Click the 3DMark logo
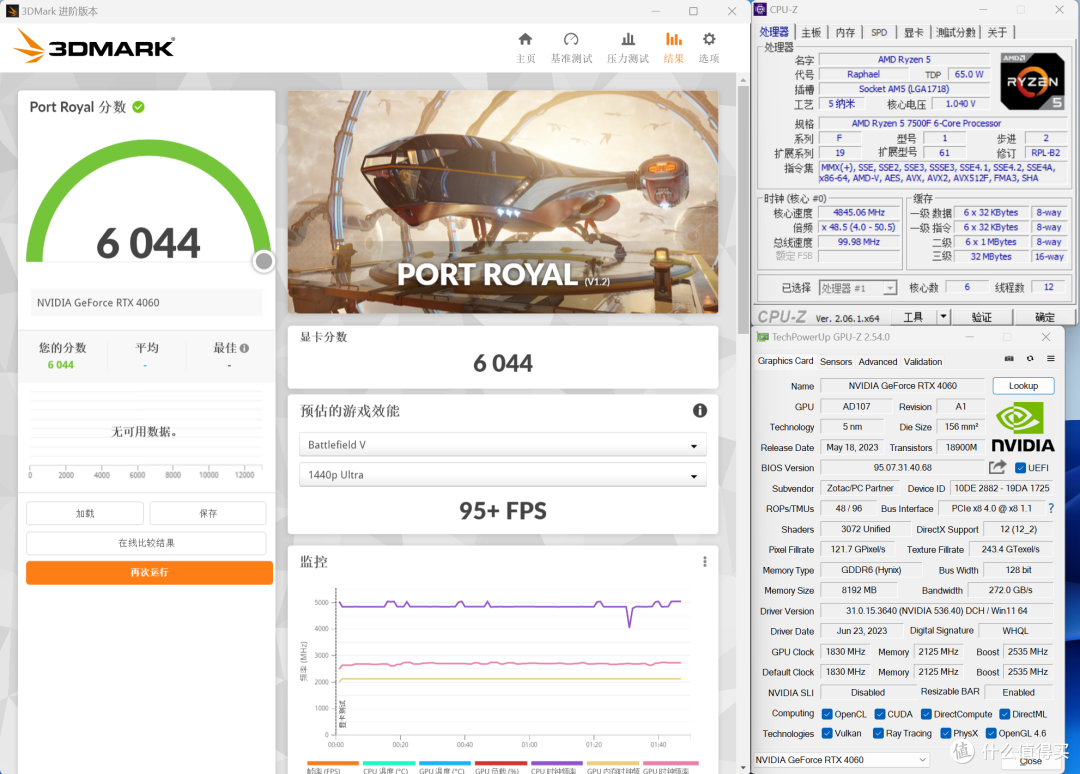The image size is (1080, 774). click(94, 46)
